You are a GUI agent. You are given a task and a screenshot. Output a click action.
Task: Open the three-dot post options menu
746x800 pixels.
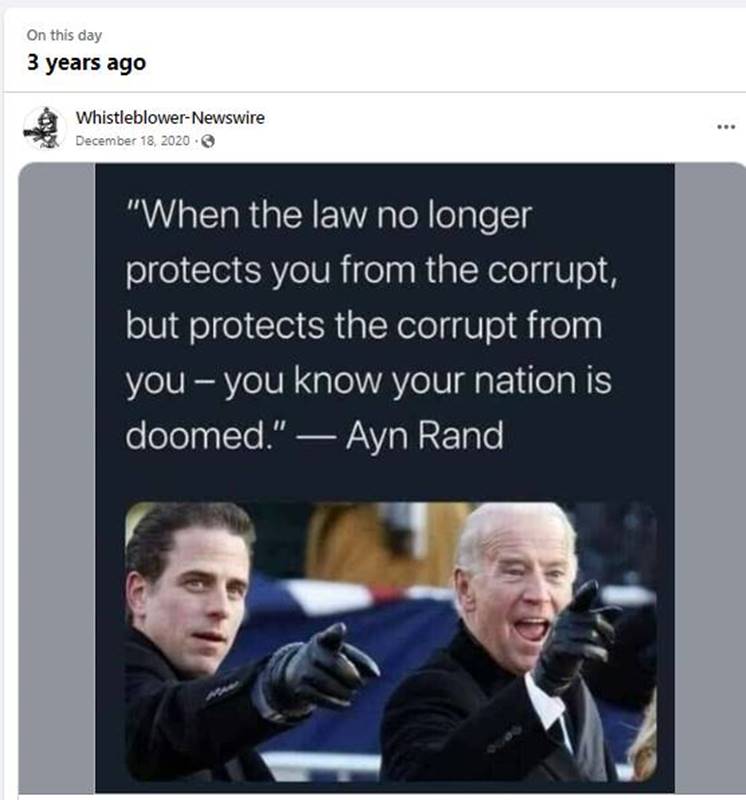click(726, 127)
